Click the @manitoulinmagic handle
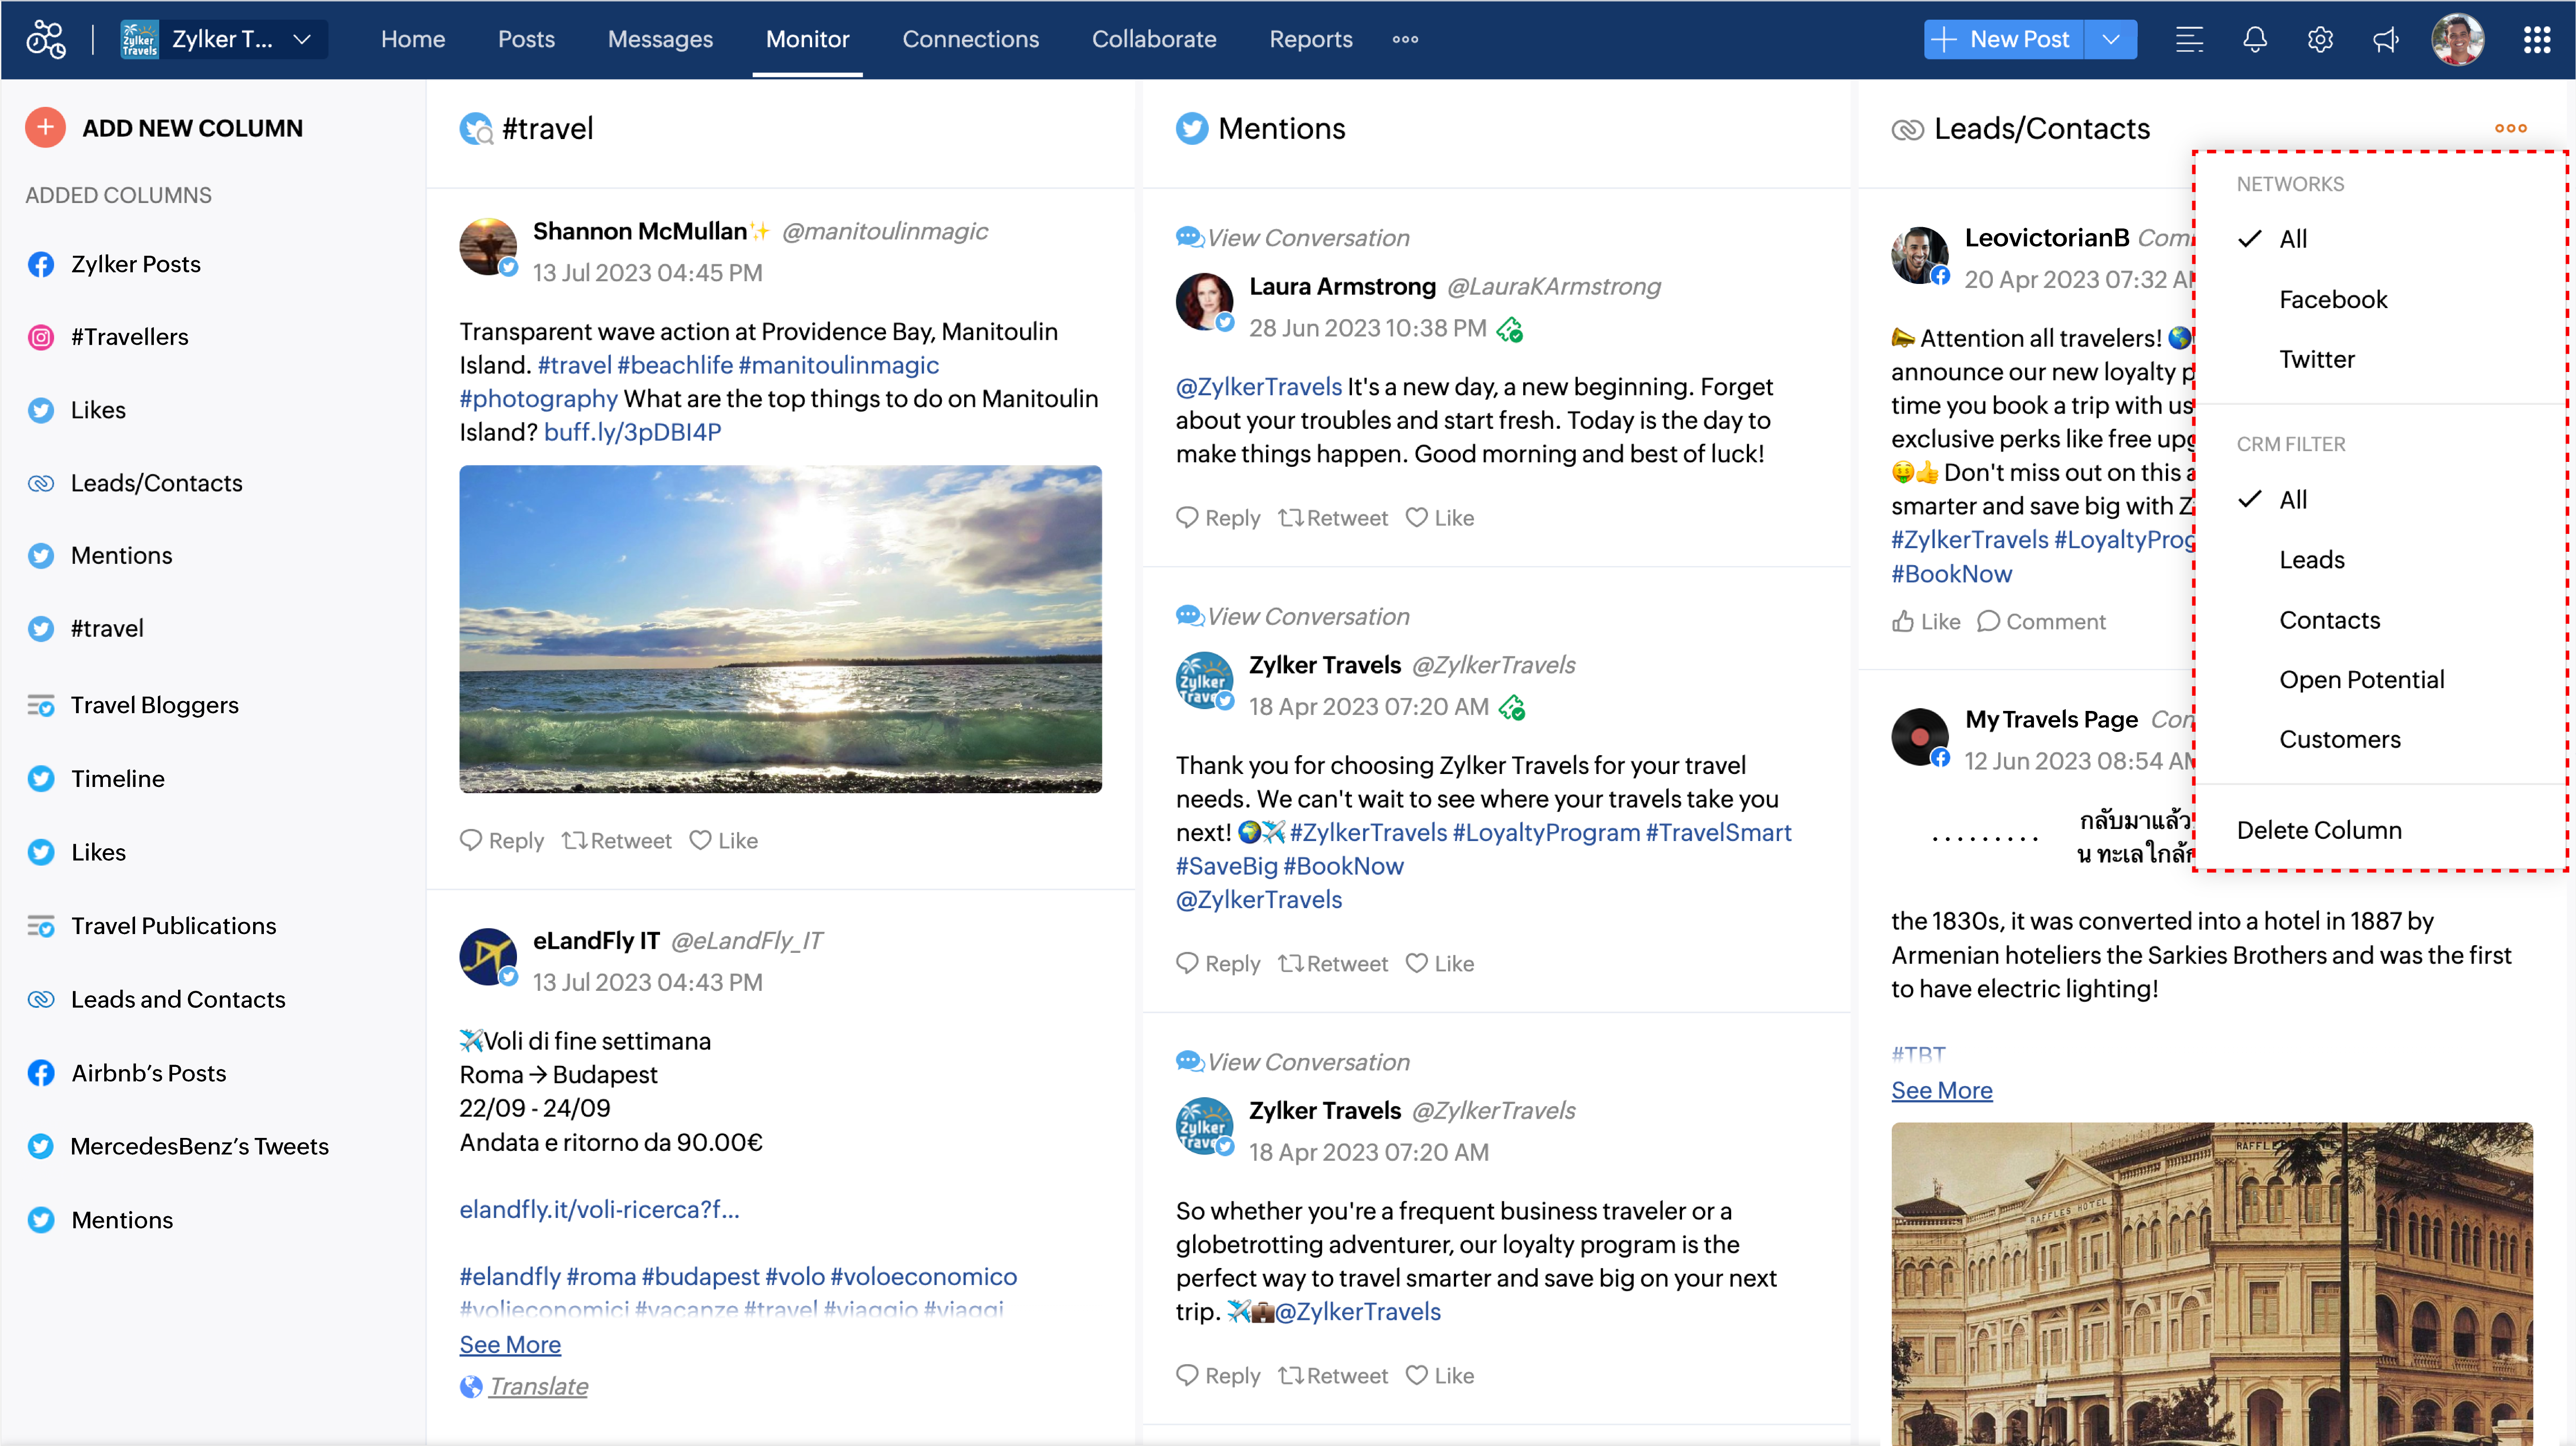Screen dimensions: 2576x1446 [x=884, y=231]
